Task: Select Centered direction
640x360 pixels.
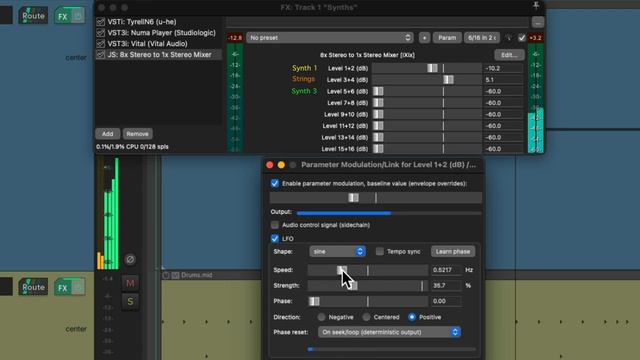Action: [367, 317]
